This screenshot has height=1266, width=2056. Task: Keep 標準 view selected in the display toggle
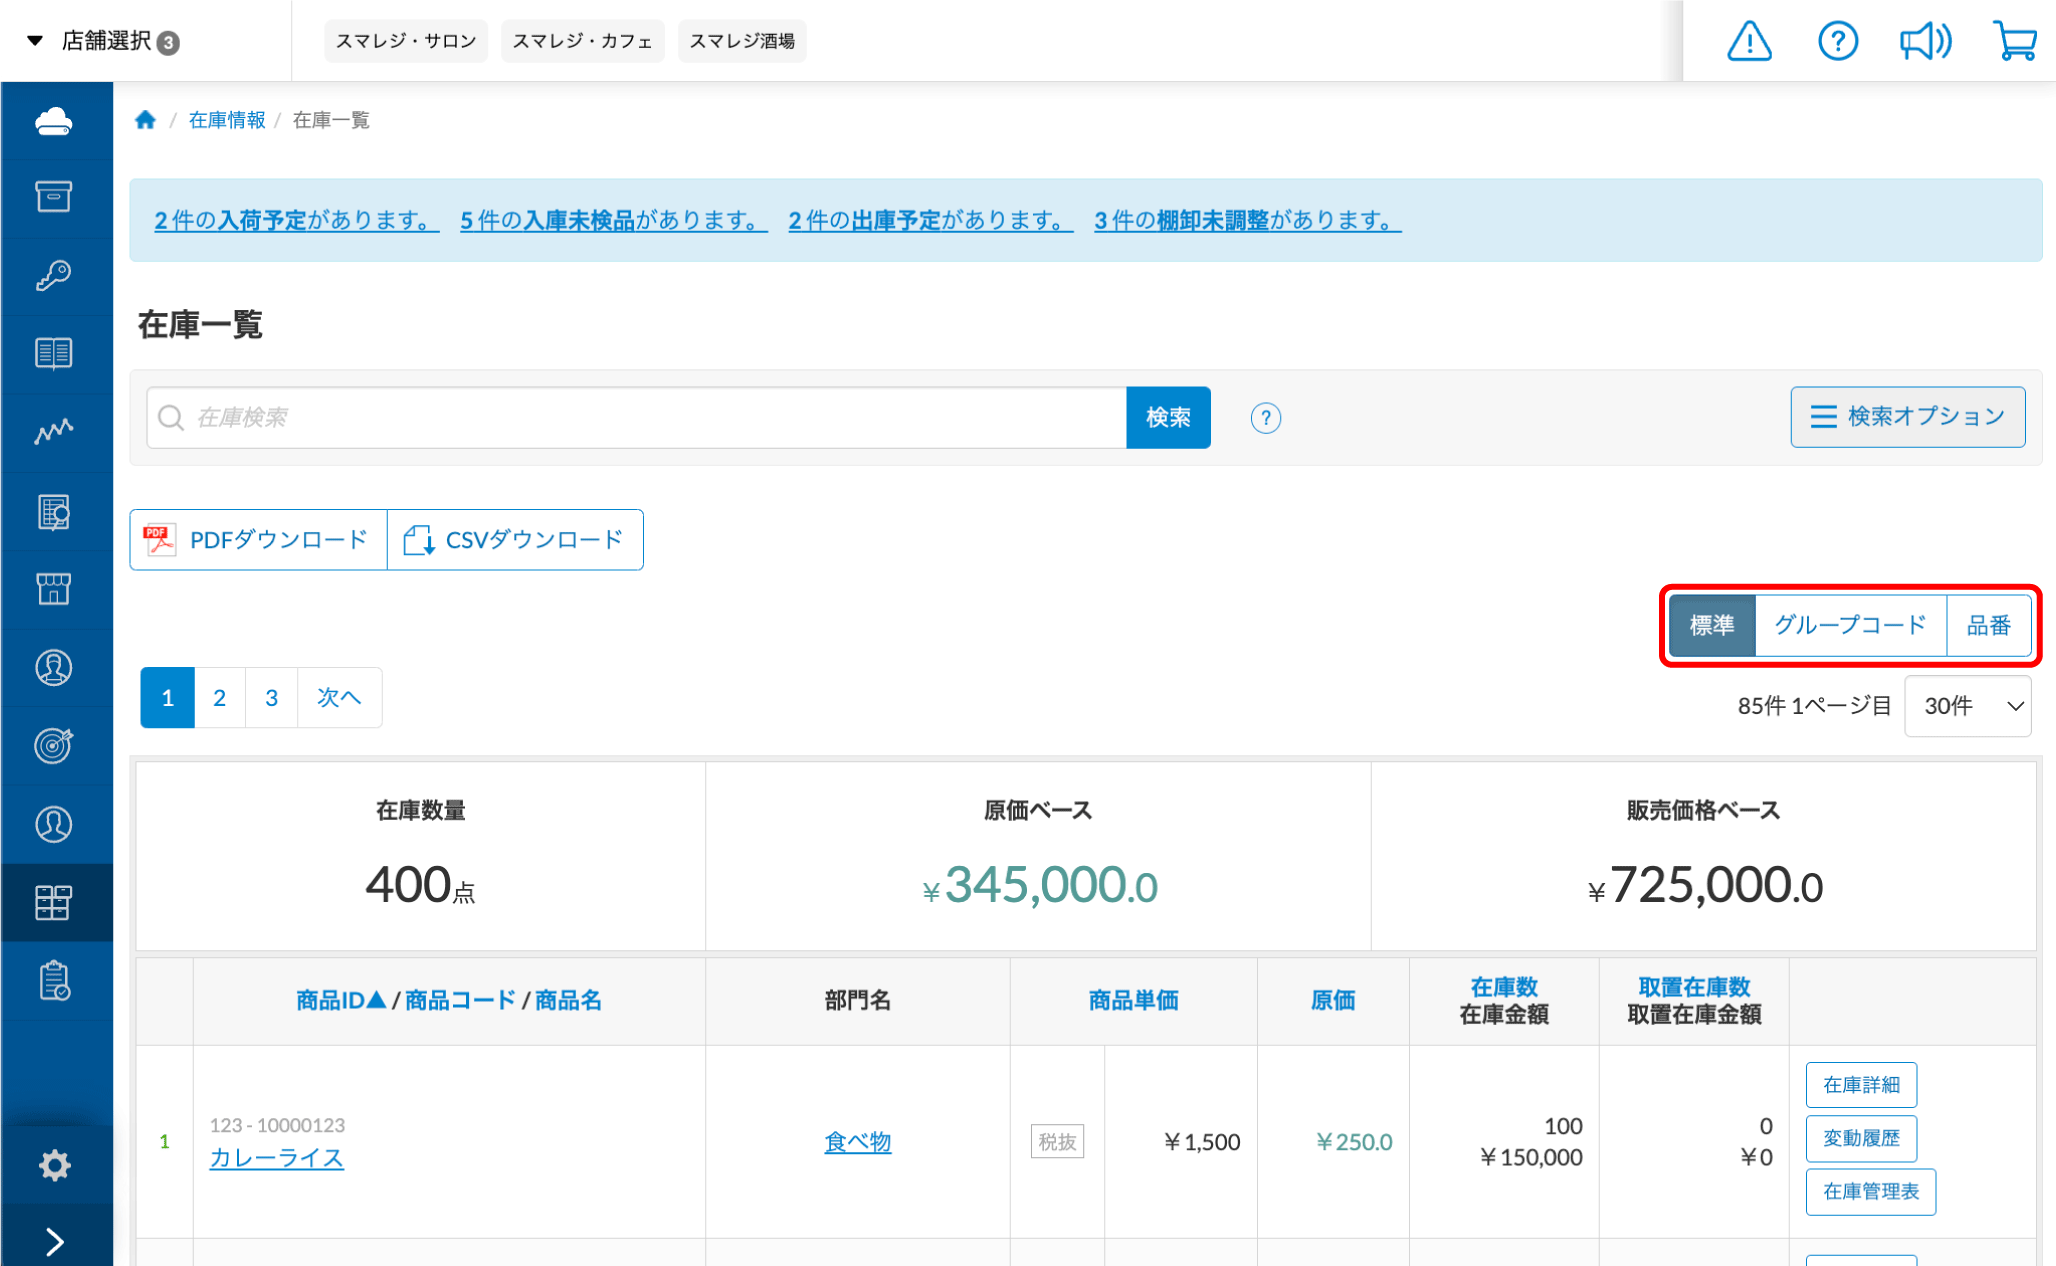pyautogui.click(x=1712, y=625)
